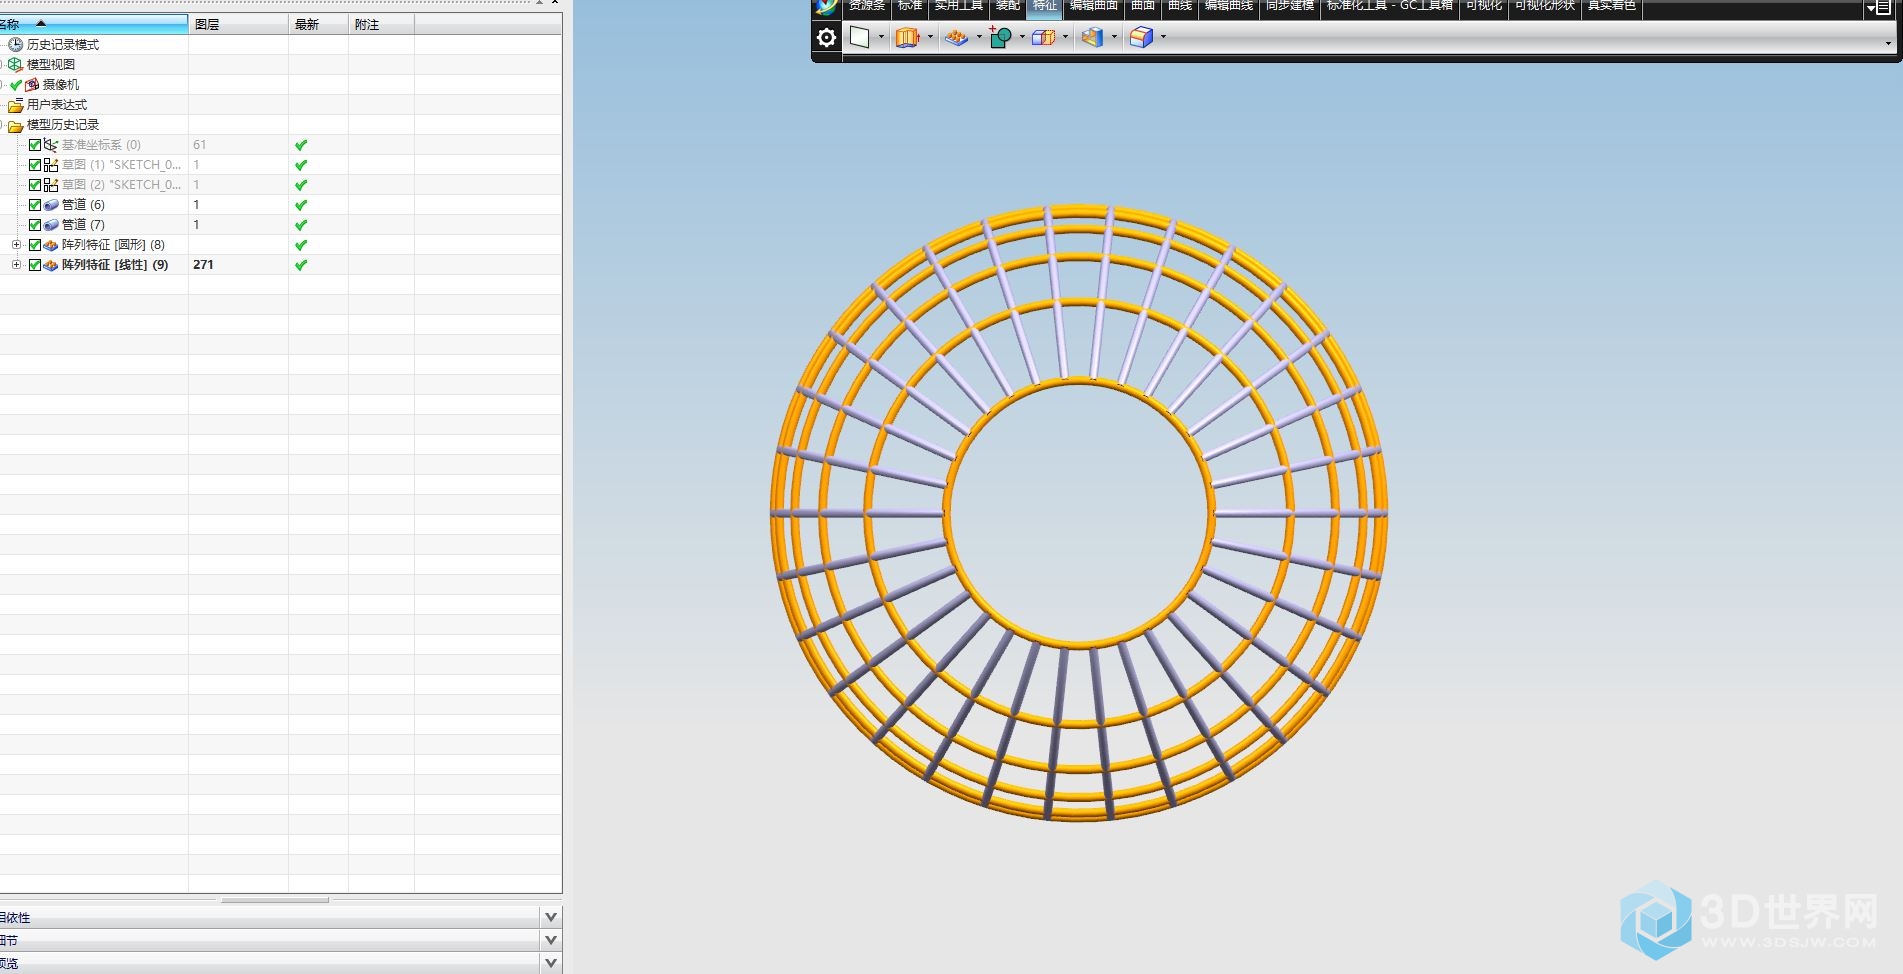Click the sketch (1) feature icon
The width and height of the screenshot is (1903, 974).
click(x=51, y=165)
